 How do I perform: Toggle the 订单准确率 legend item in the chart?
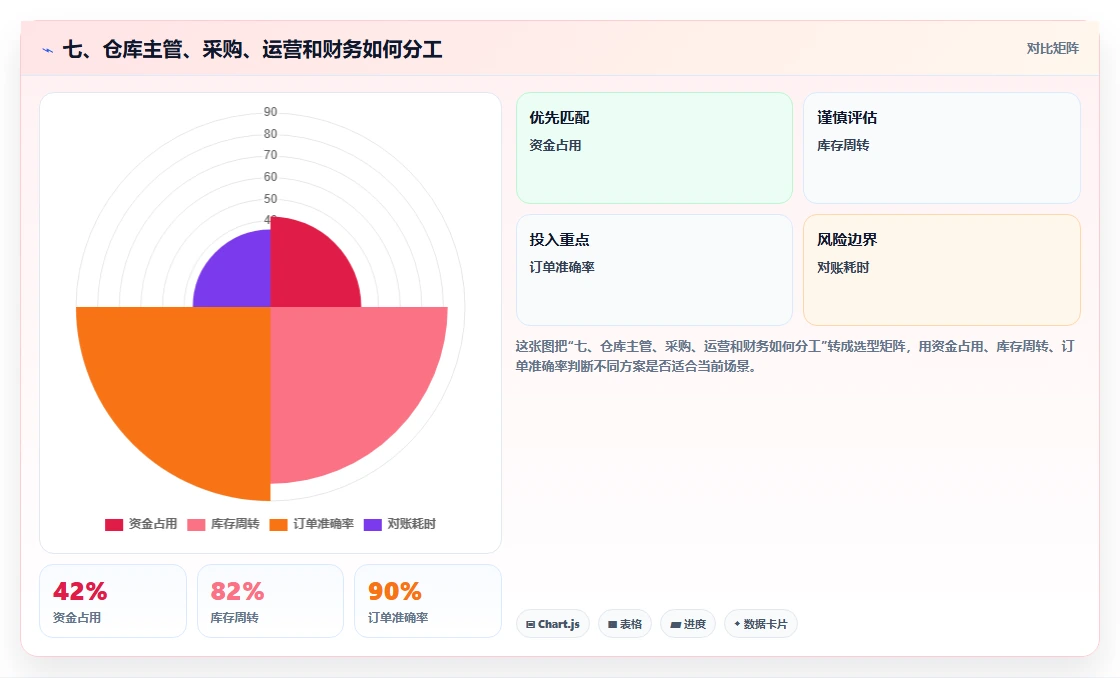311,524
